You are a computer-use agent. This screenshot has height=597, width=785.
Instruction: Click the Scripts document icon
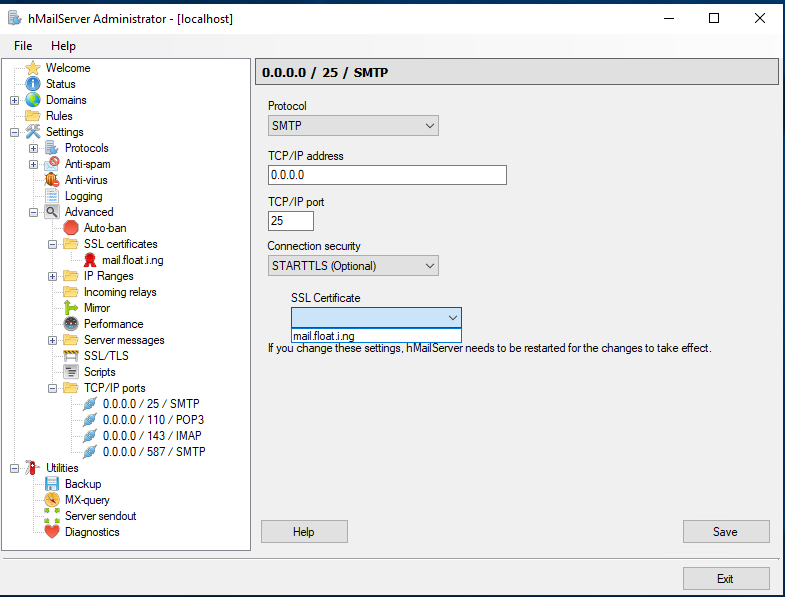(71, 372)
